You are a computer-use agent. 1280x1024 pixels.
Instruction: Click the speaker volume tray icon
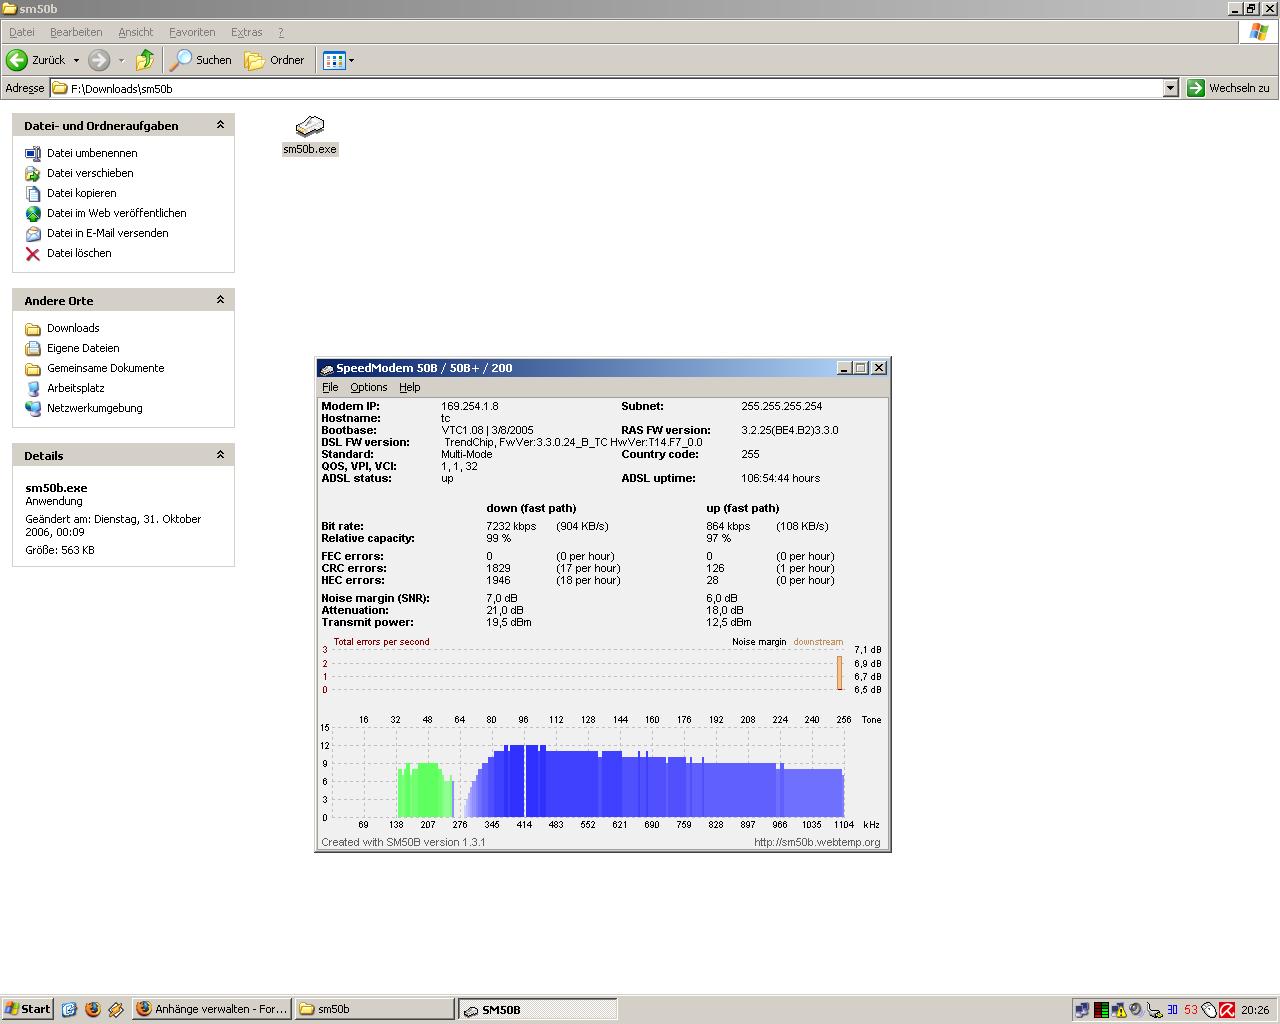tap(1136, 1010)
